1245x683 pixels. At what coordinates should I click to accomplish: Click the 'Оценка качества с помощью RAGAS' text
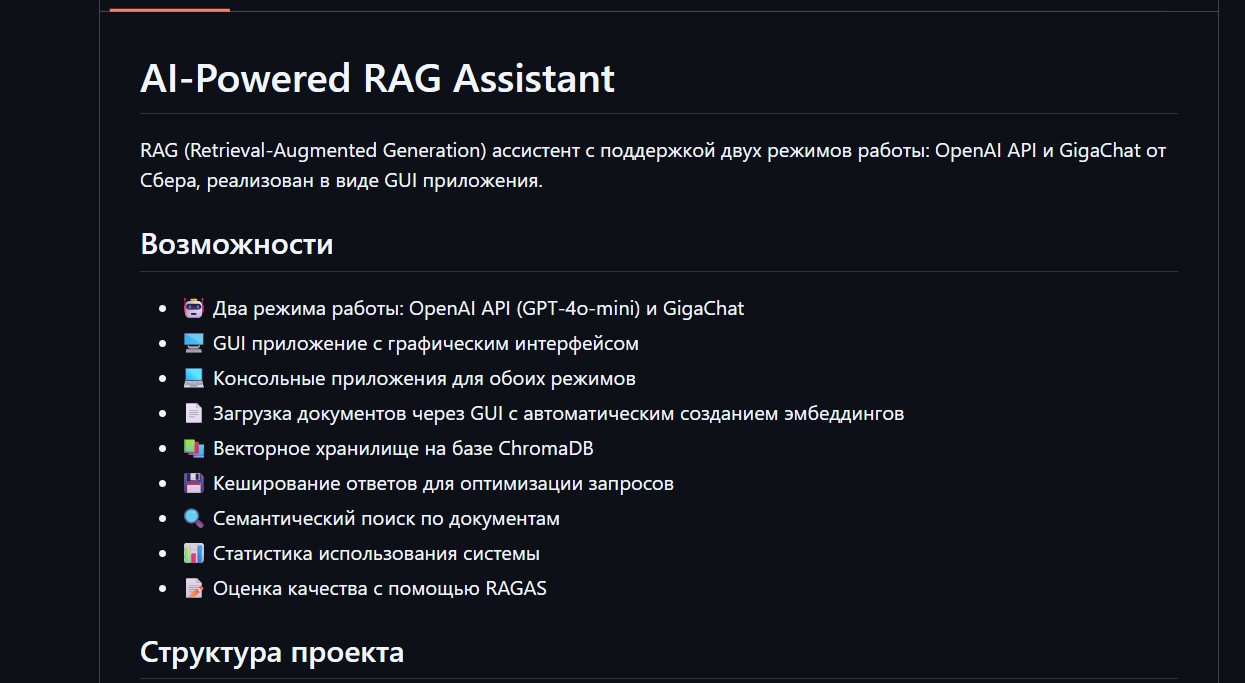pyautogui.click(x=379, y=588)
